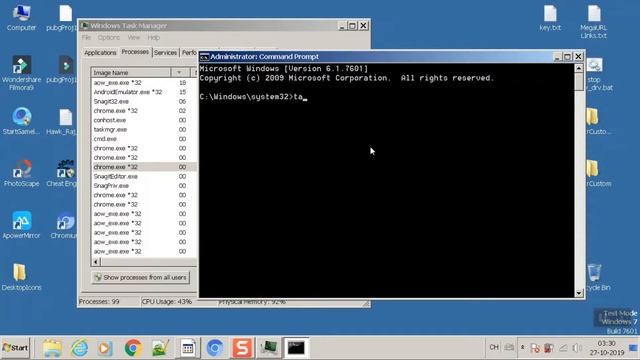Image resolution: width=640 pixels, height=360 pixels.
Task: Select the Chromium desktop shortcut
Action: click(64, 225)
